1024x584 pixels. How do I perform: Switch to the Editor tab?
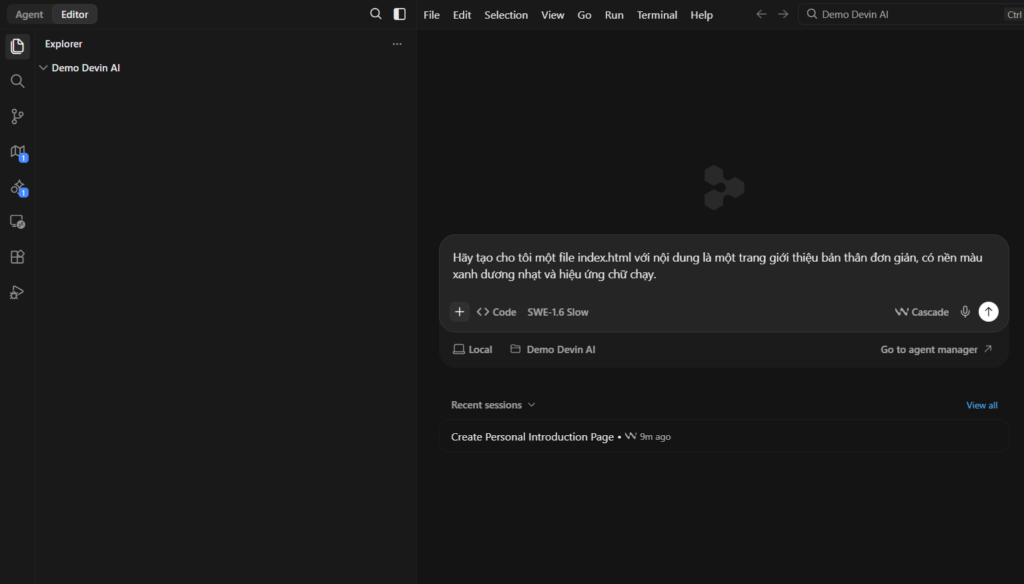pyautogui.click(x=74, y=14)
